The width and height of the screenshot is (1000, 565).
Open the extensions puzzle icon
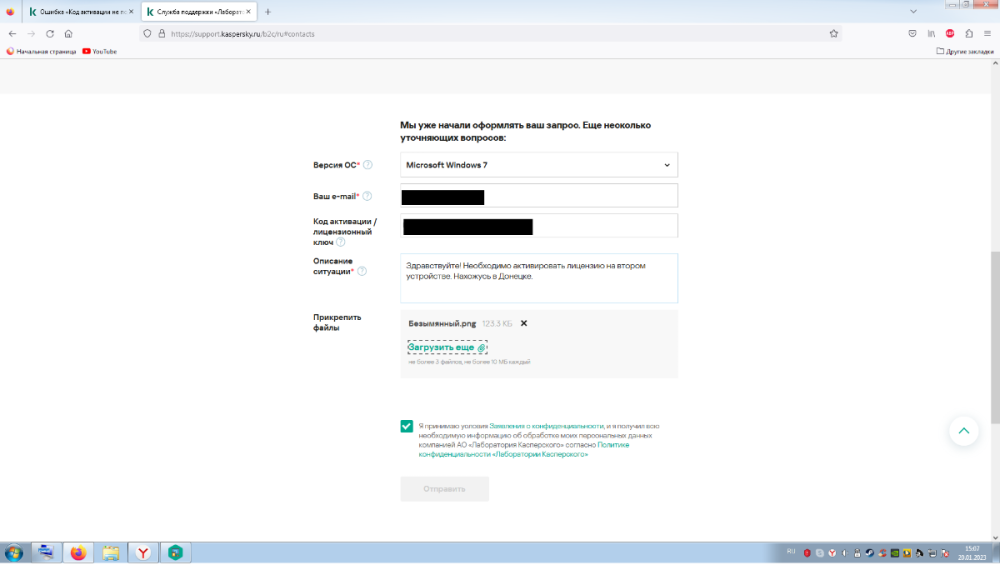coord(969,34)
